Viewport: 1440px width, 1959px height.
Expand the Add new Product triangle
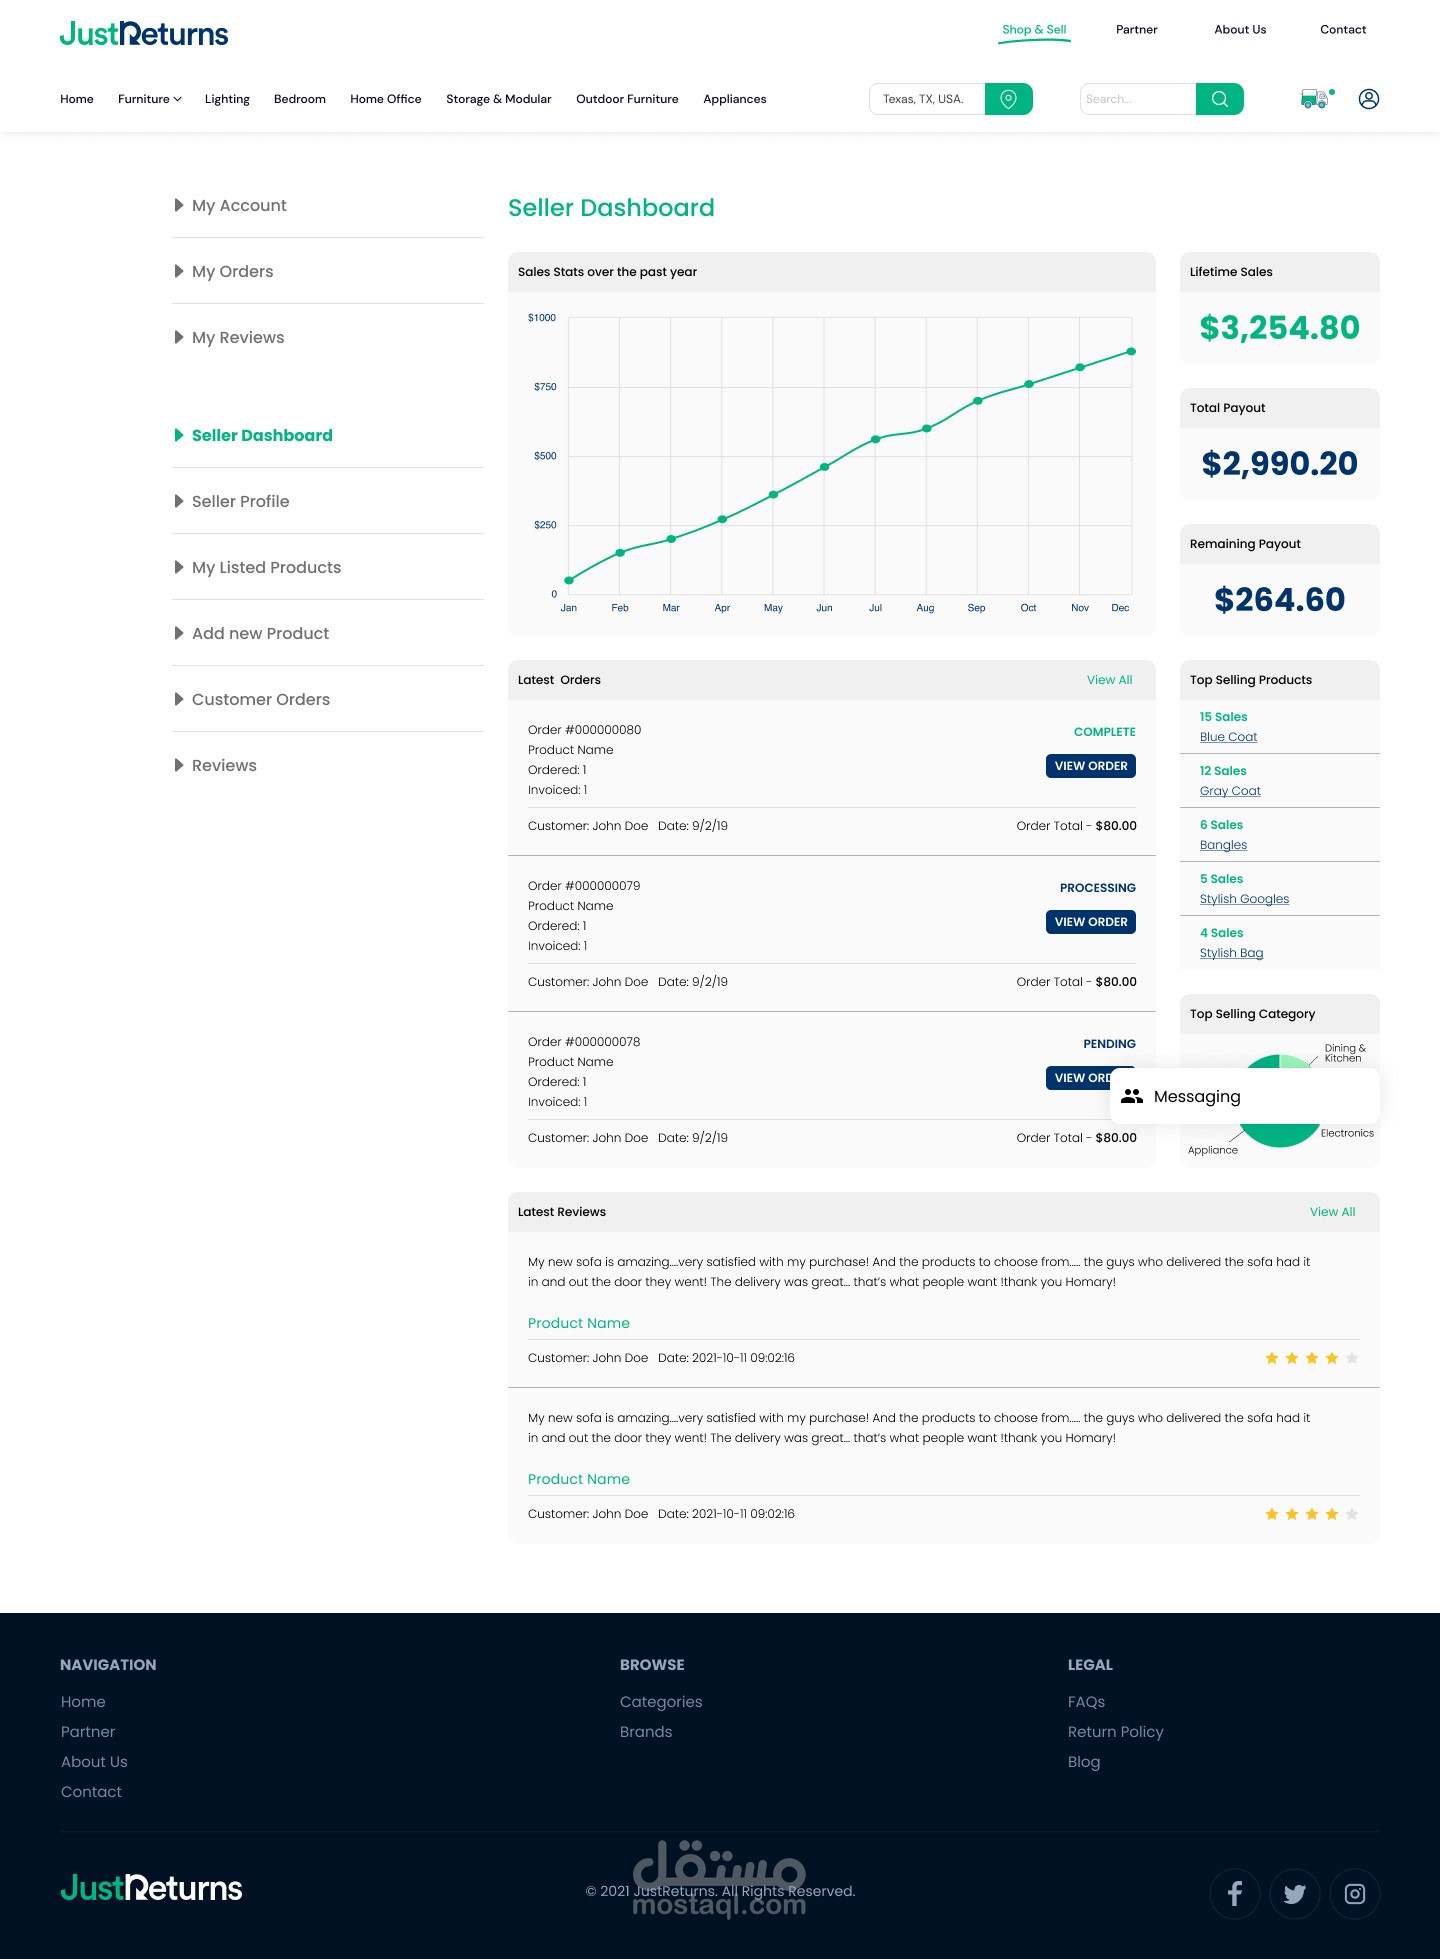coord(179,633)
